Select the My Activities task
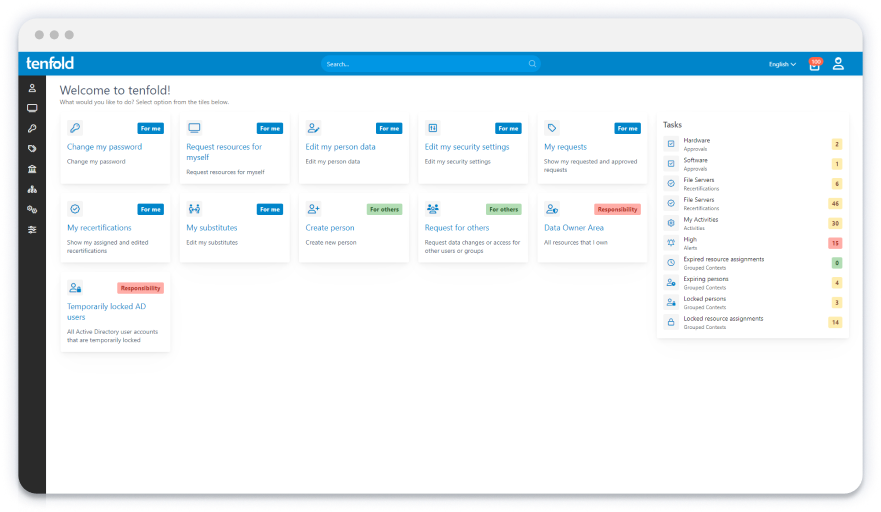The image size is (881, 512). pyautogui.click(x=753, y=224)
